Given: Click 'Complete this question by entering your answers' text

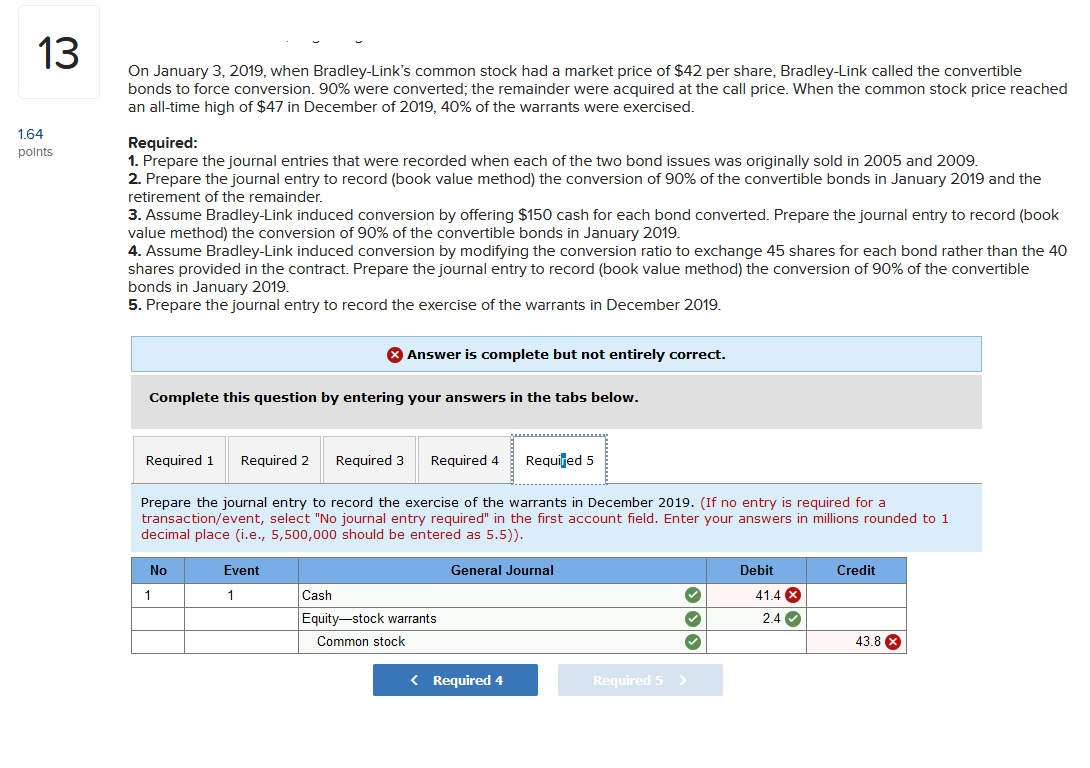Looking at the screenshot, I should click(x=393, y=398).
